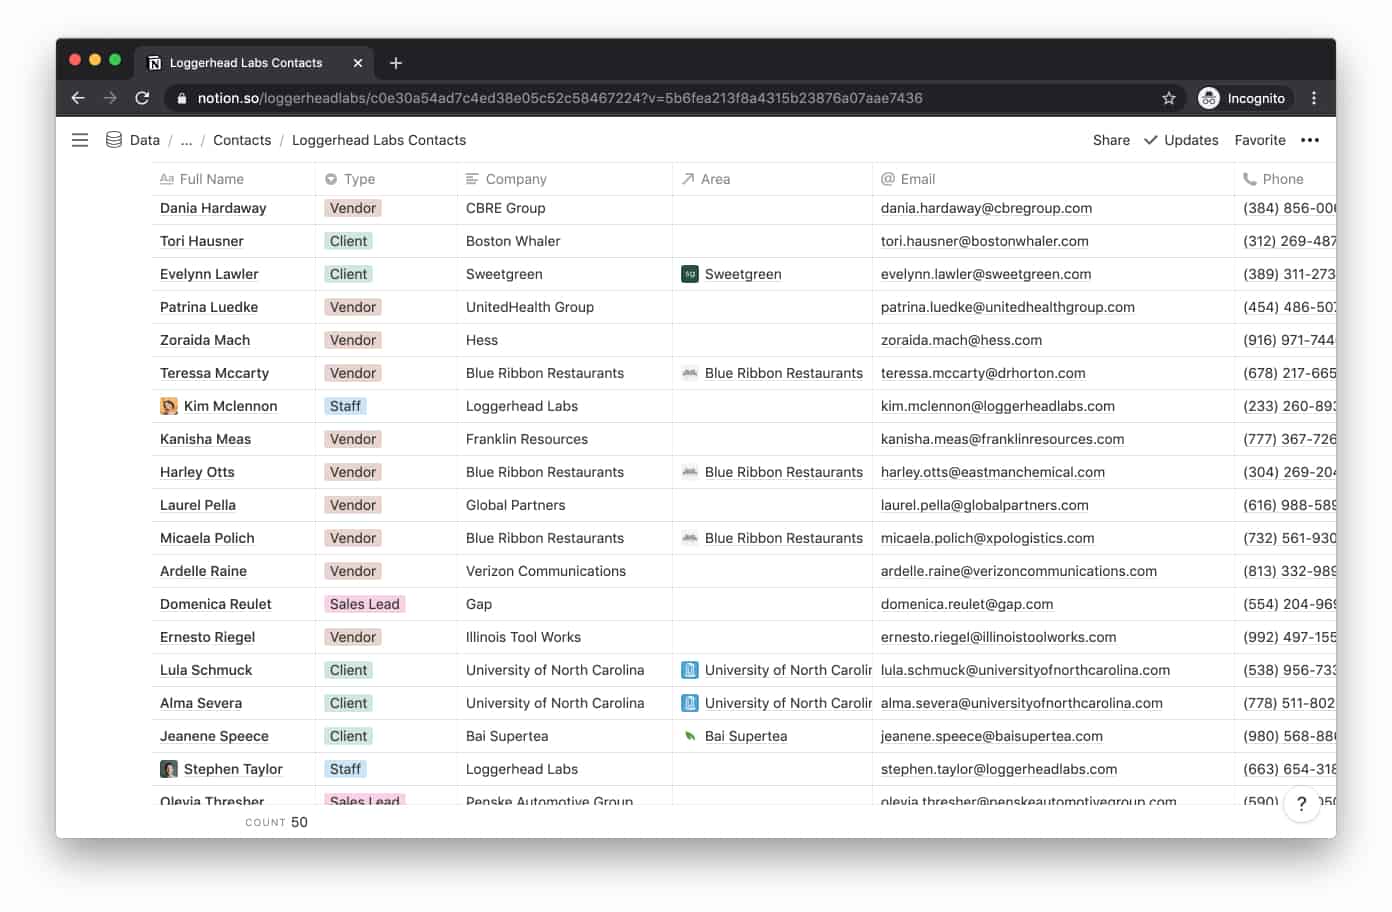
Task: Click the target icon in the Type column header
Action: tap(330, 179)
